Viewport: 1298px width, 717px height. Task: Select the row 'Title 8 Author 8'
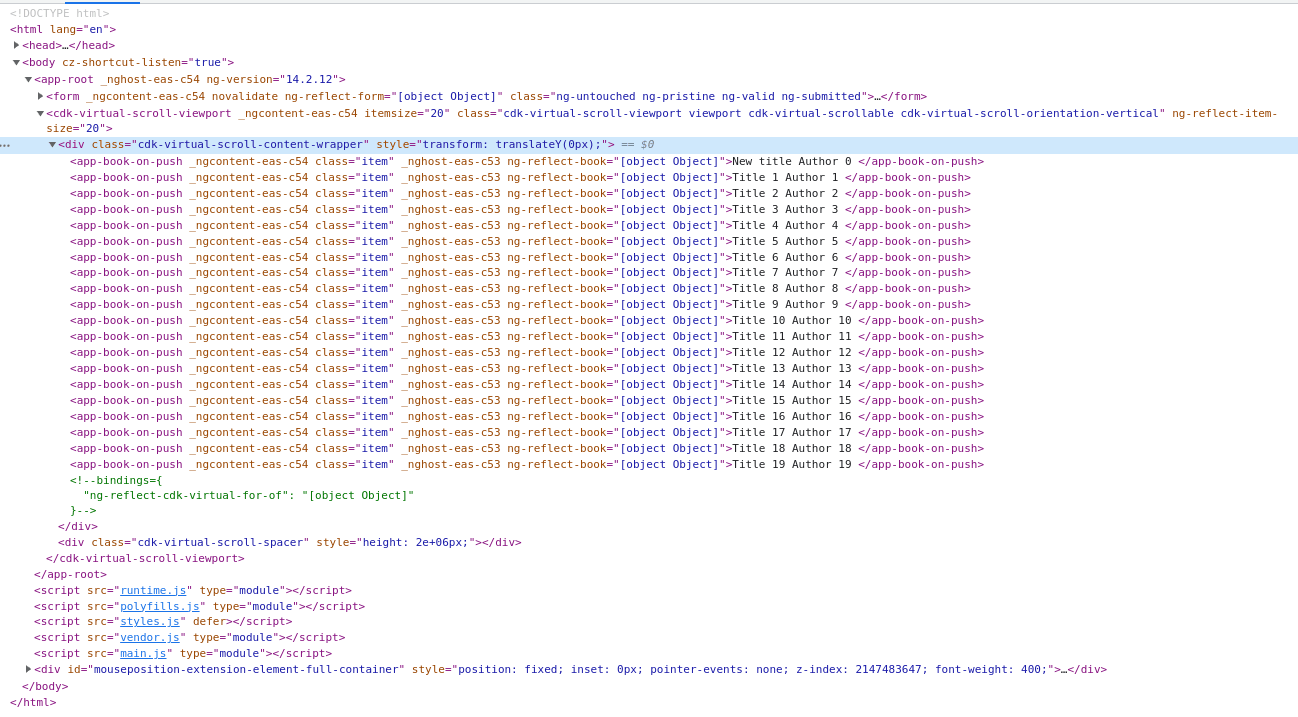tap(520, 288)
